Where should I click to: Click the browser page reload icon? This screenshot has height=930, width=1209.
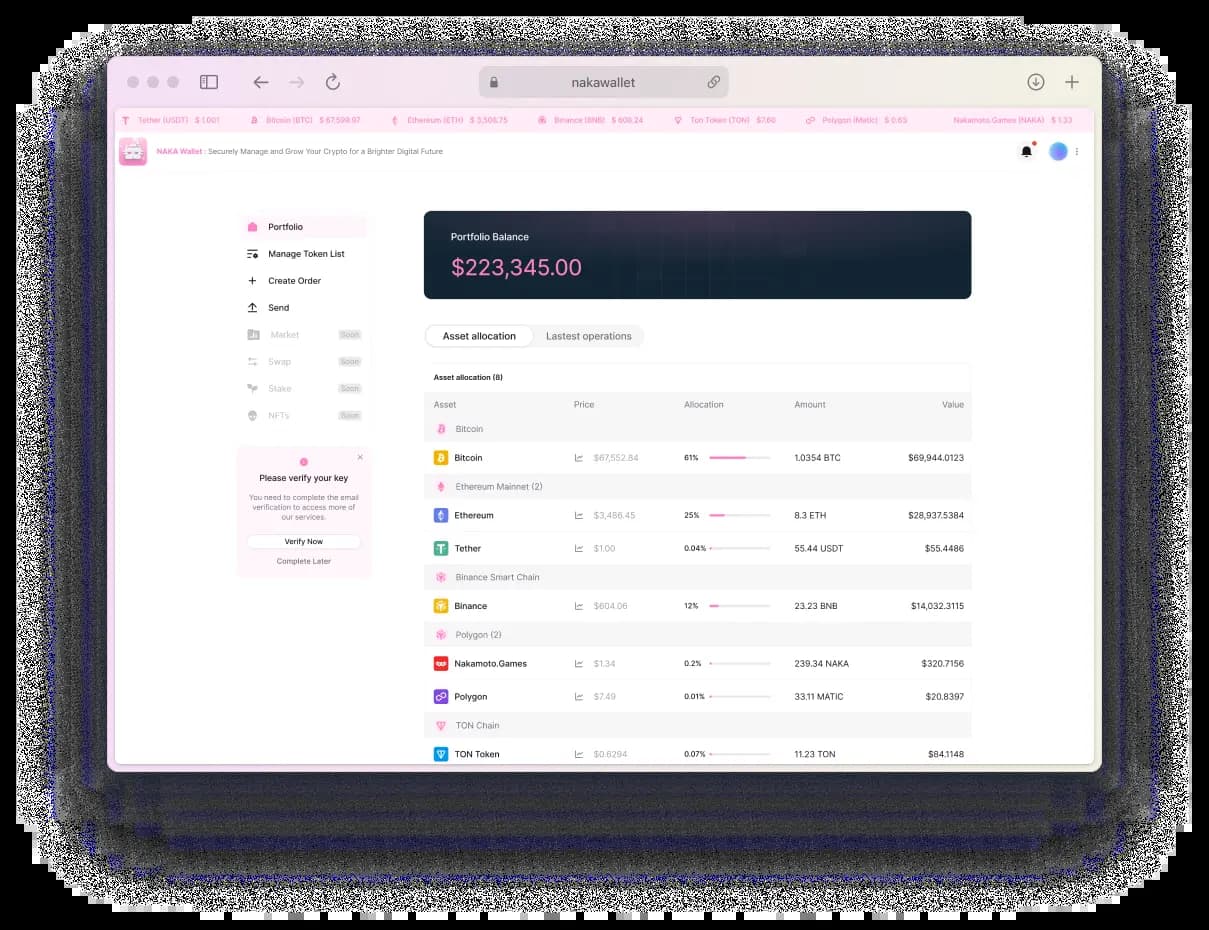[x=333, y=82]
